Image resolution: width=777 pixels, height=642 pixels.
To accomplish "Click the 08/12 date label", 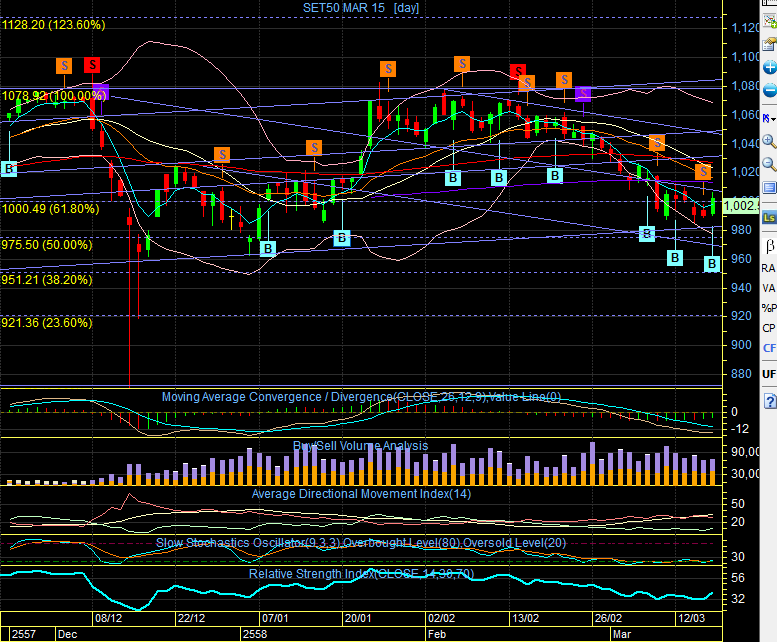I will 109,618.
